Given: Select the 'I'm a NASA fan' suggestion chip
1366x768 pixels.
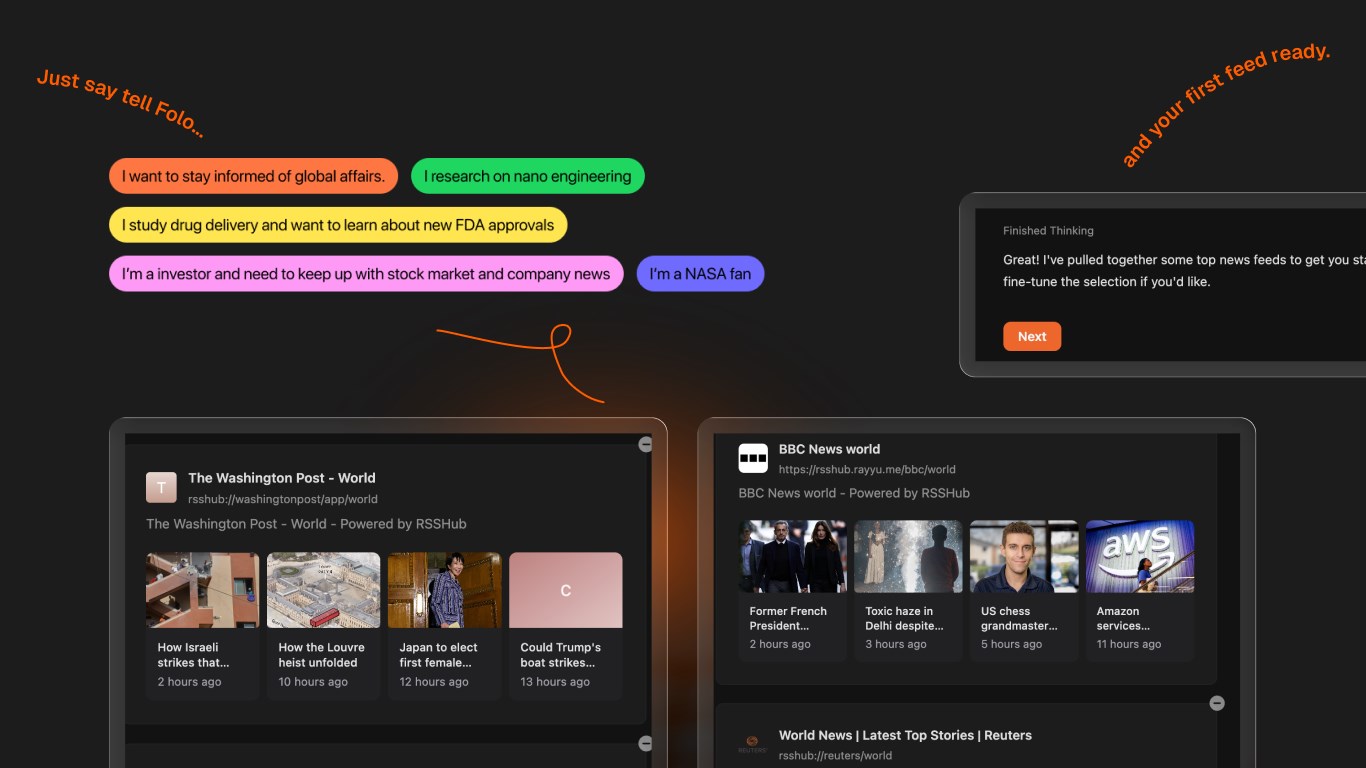Looking at the screenshot, I should [x=700, y=273].
